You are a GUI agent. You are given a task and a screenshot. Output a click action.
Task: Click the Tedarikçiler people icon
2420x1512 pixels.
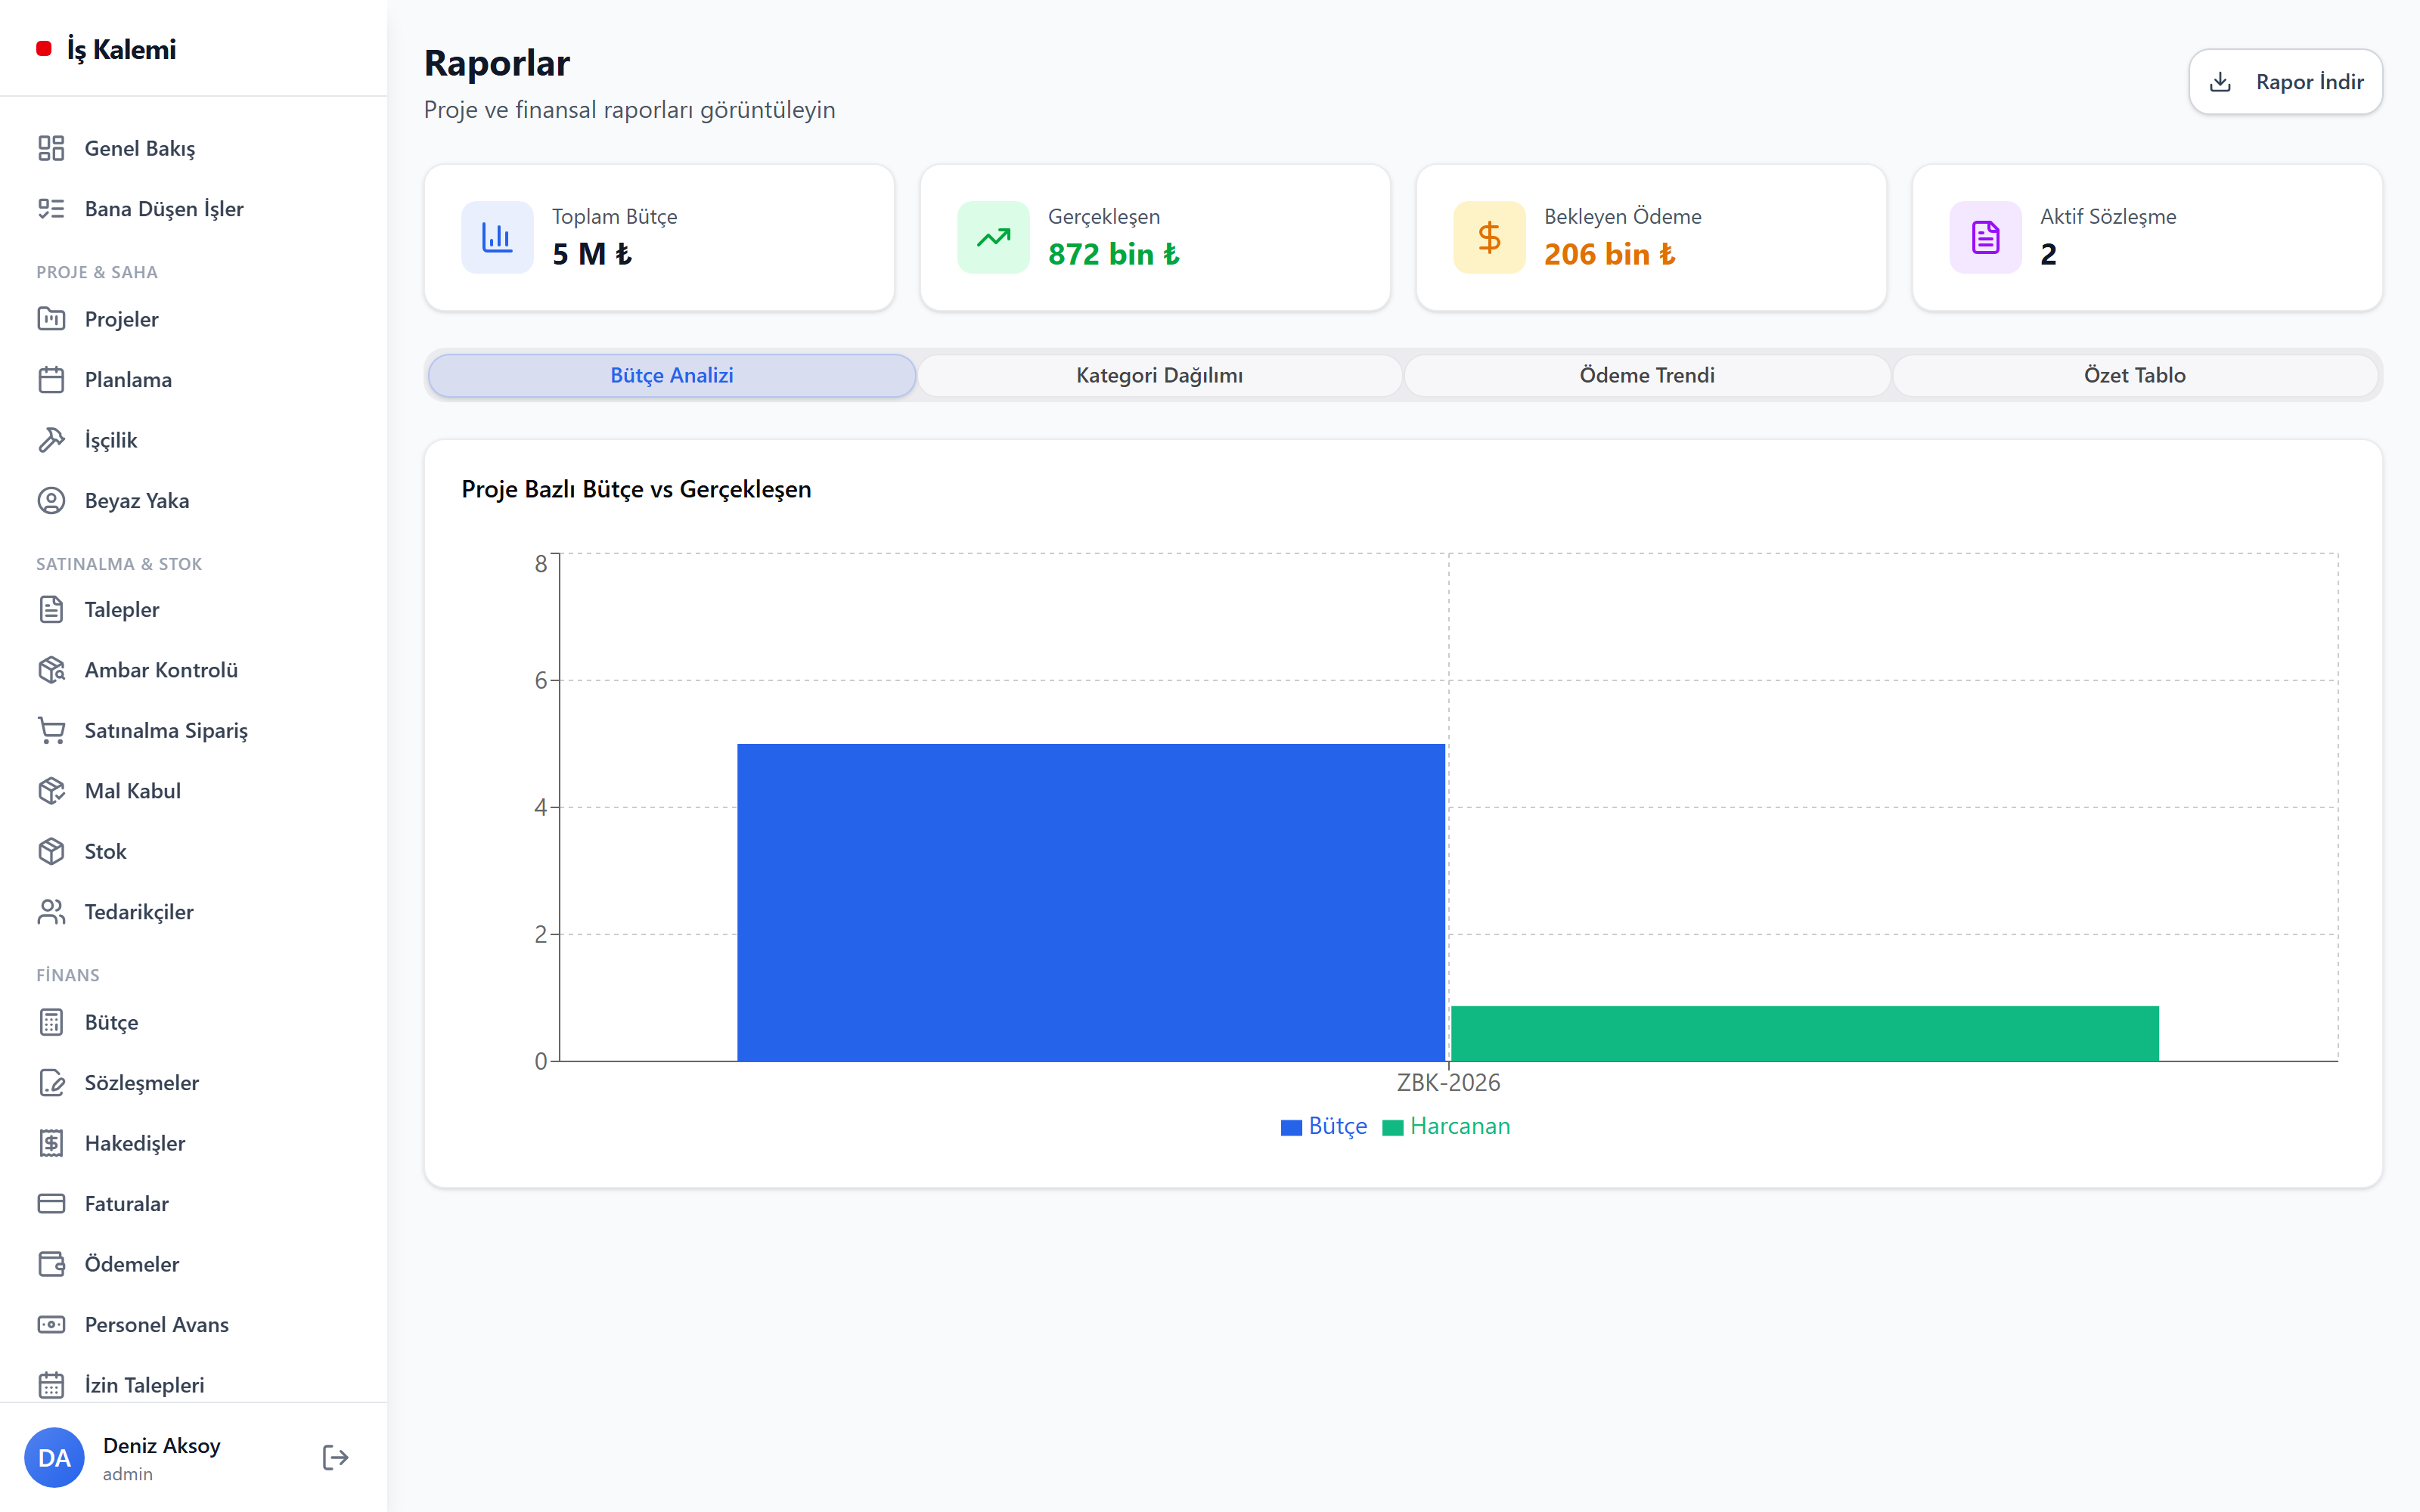[51, 912]
